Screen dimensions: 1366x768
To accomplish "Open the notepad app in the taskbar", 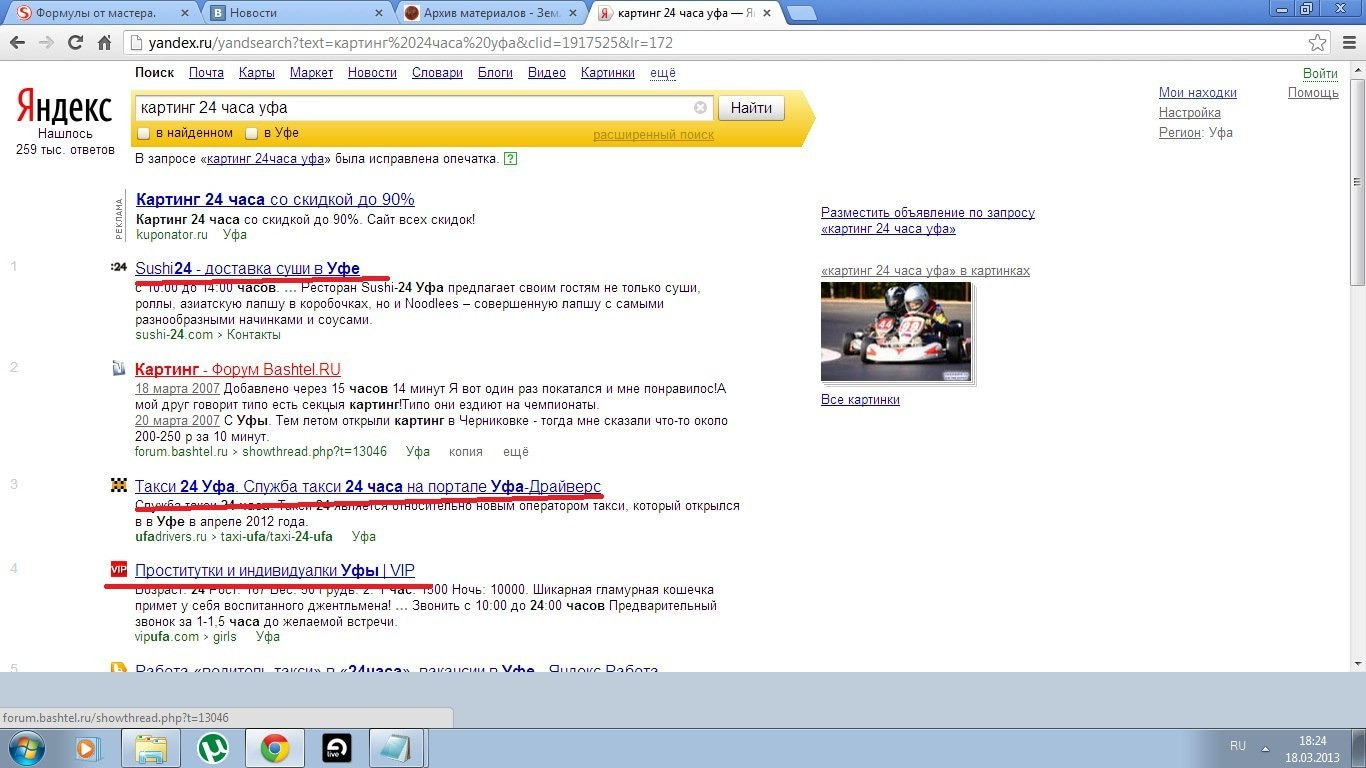I will click(397, 748).
